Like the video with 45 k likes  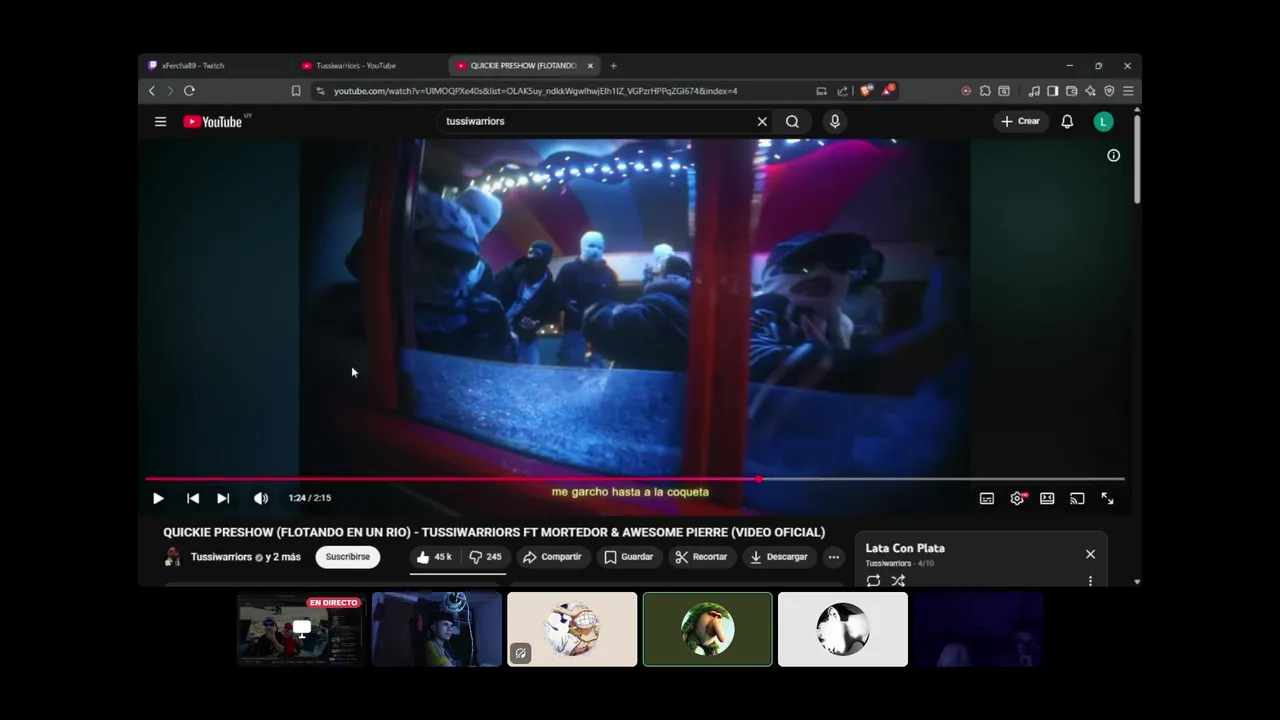pos(434,557)
